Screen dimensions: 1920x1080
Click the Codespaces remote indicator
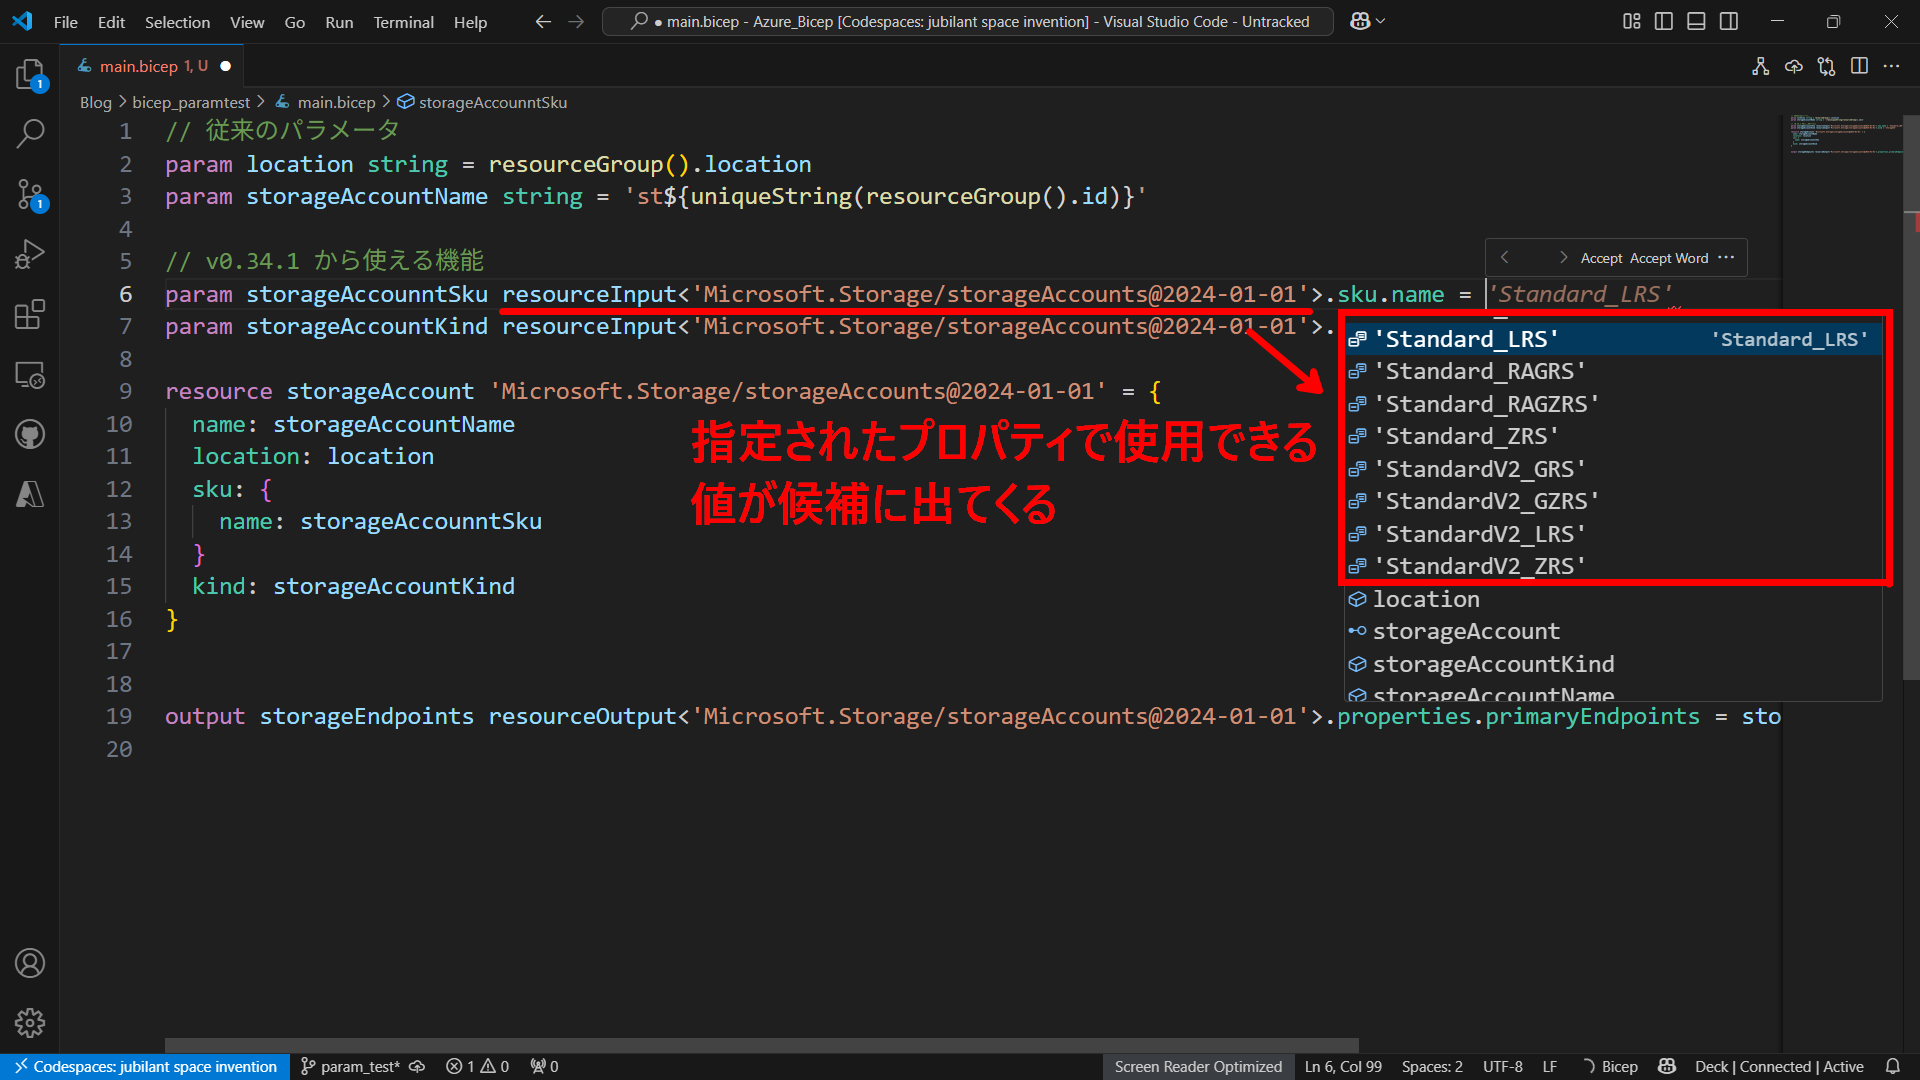click(145, 1067)
